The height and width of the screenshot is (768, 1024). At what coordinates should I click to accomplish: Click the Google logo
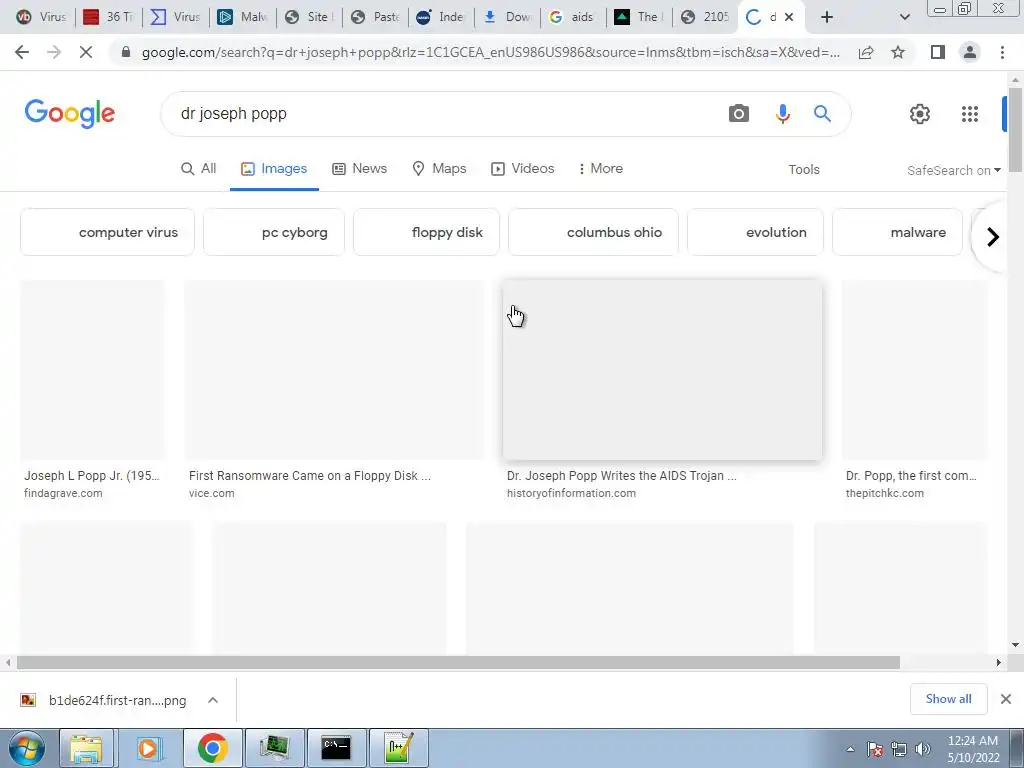pos(70,114)
